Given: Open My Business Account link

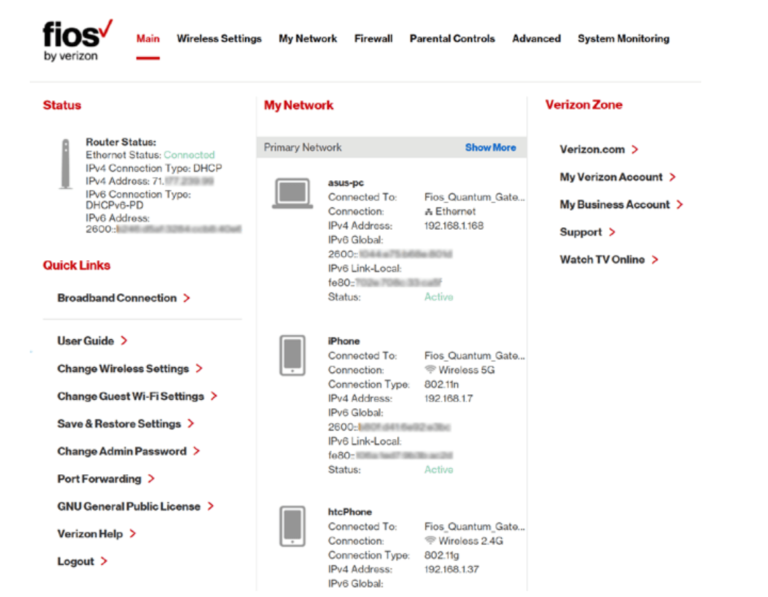Looking at the screenshot, I should point(615,204).
